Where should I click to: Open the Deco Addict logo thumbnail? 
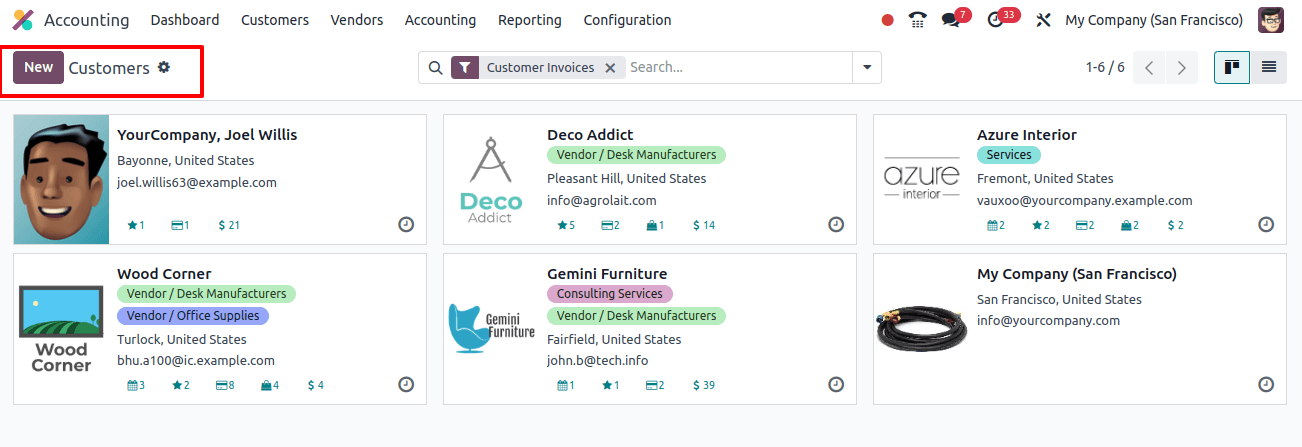pyautogui.click(x=491, y=179)
